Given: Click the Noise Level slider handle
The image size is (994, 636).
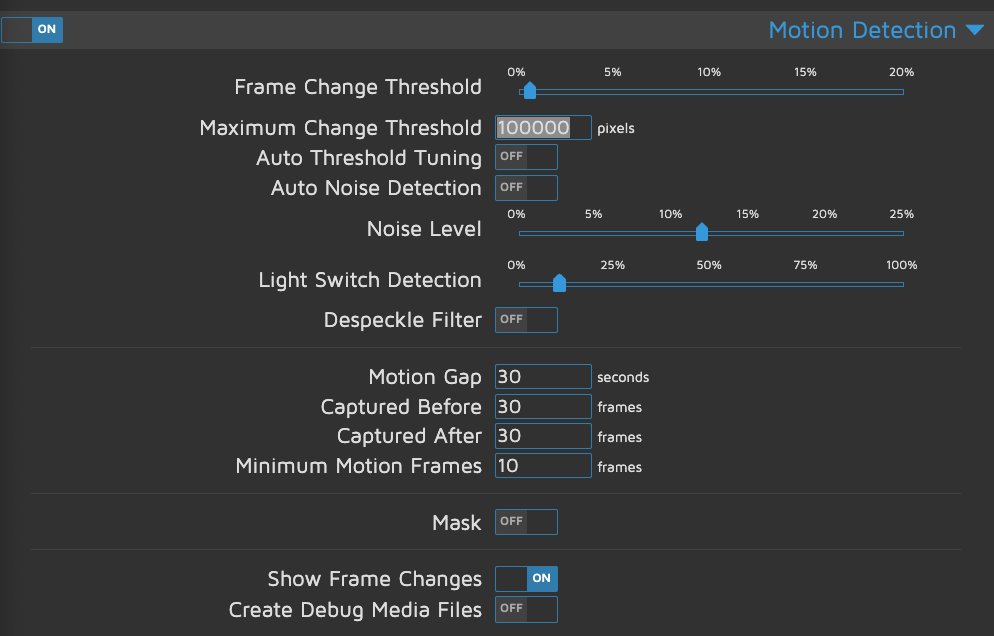Looking at the screenshot, I should tap(702, 233).
